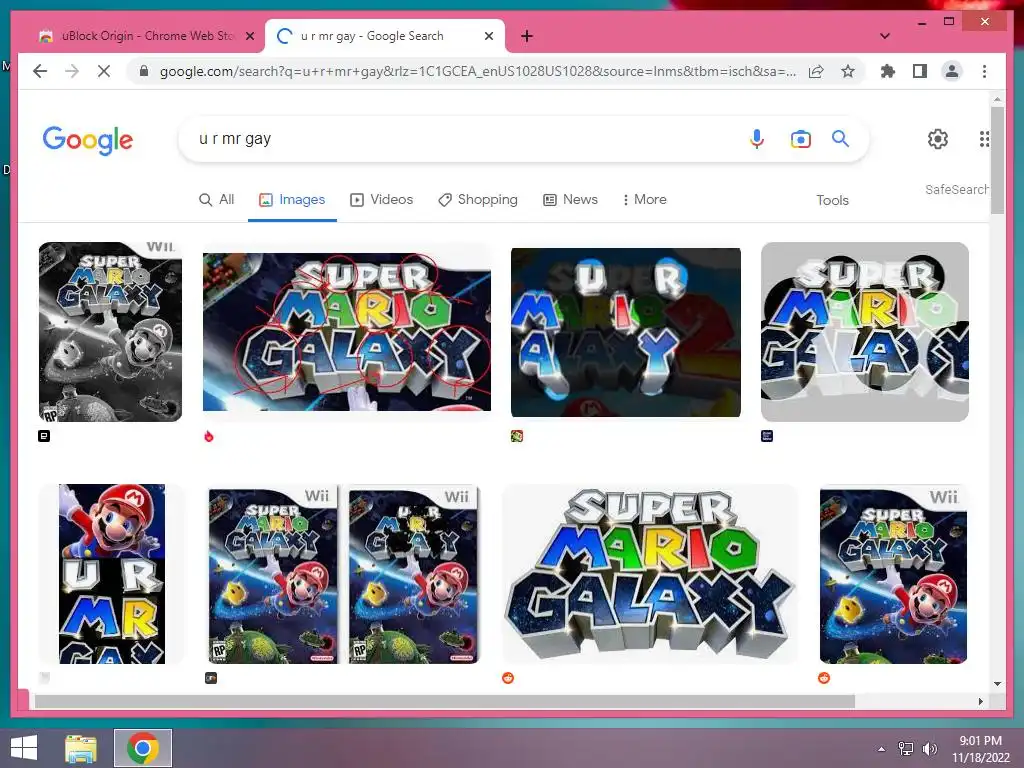Viewport: 1024px width, 768px height.
Task: Click the vertical scrollbar up arrow
Action: tap(997, 99)
